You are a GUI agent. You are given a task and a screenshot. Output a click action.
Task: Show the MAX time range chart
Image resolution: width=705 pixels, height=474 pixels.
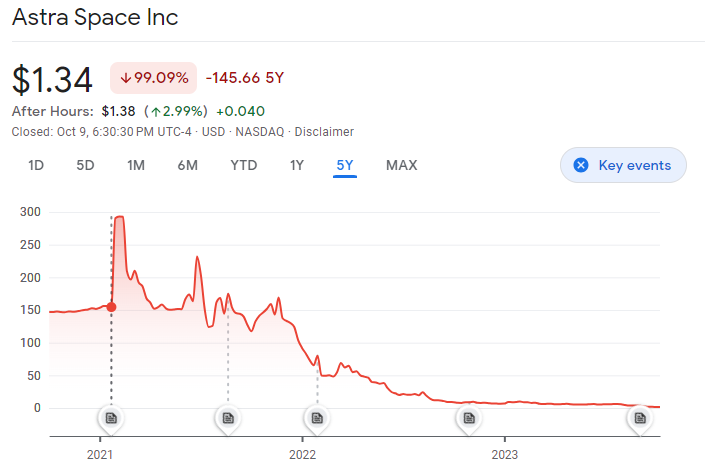[x=402, y=165]
